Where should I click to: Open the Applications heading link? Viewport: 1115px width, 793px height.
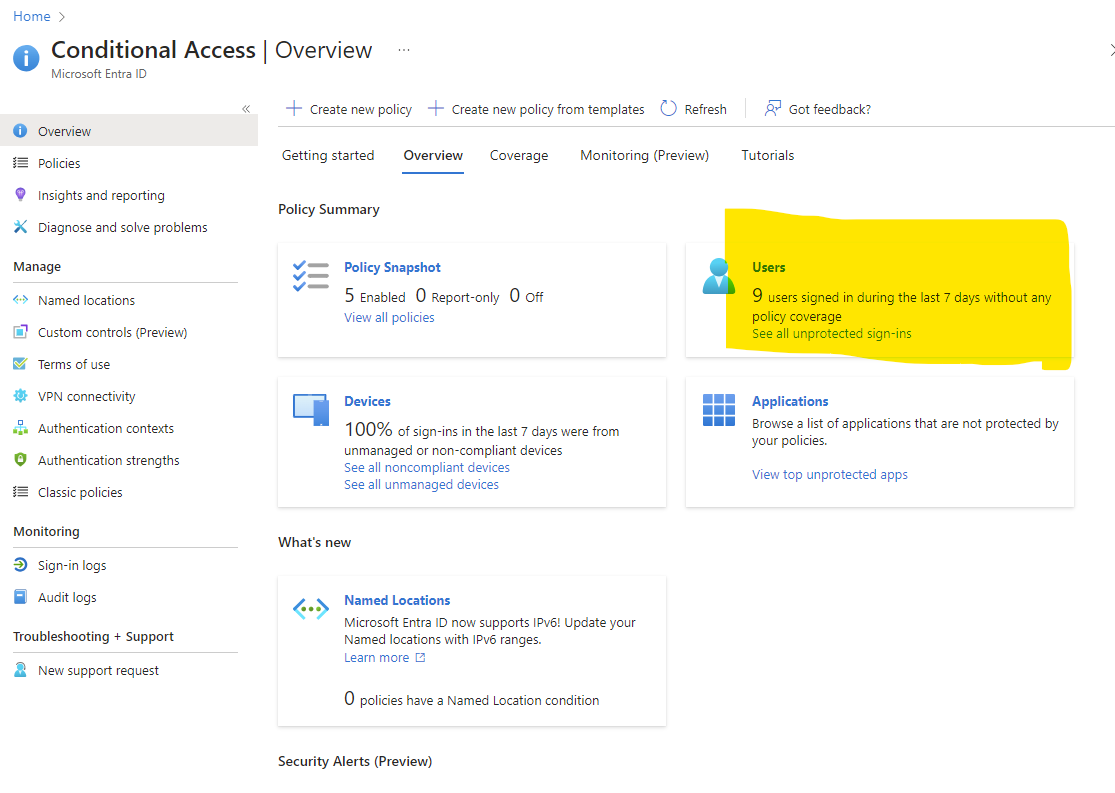(x=790, y=401)
